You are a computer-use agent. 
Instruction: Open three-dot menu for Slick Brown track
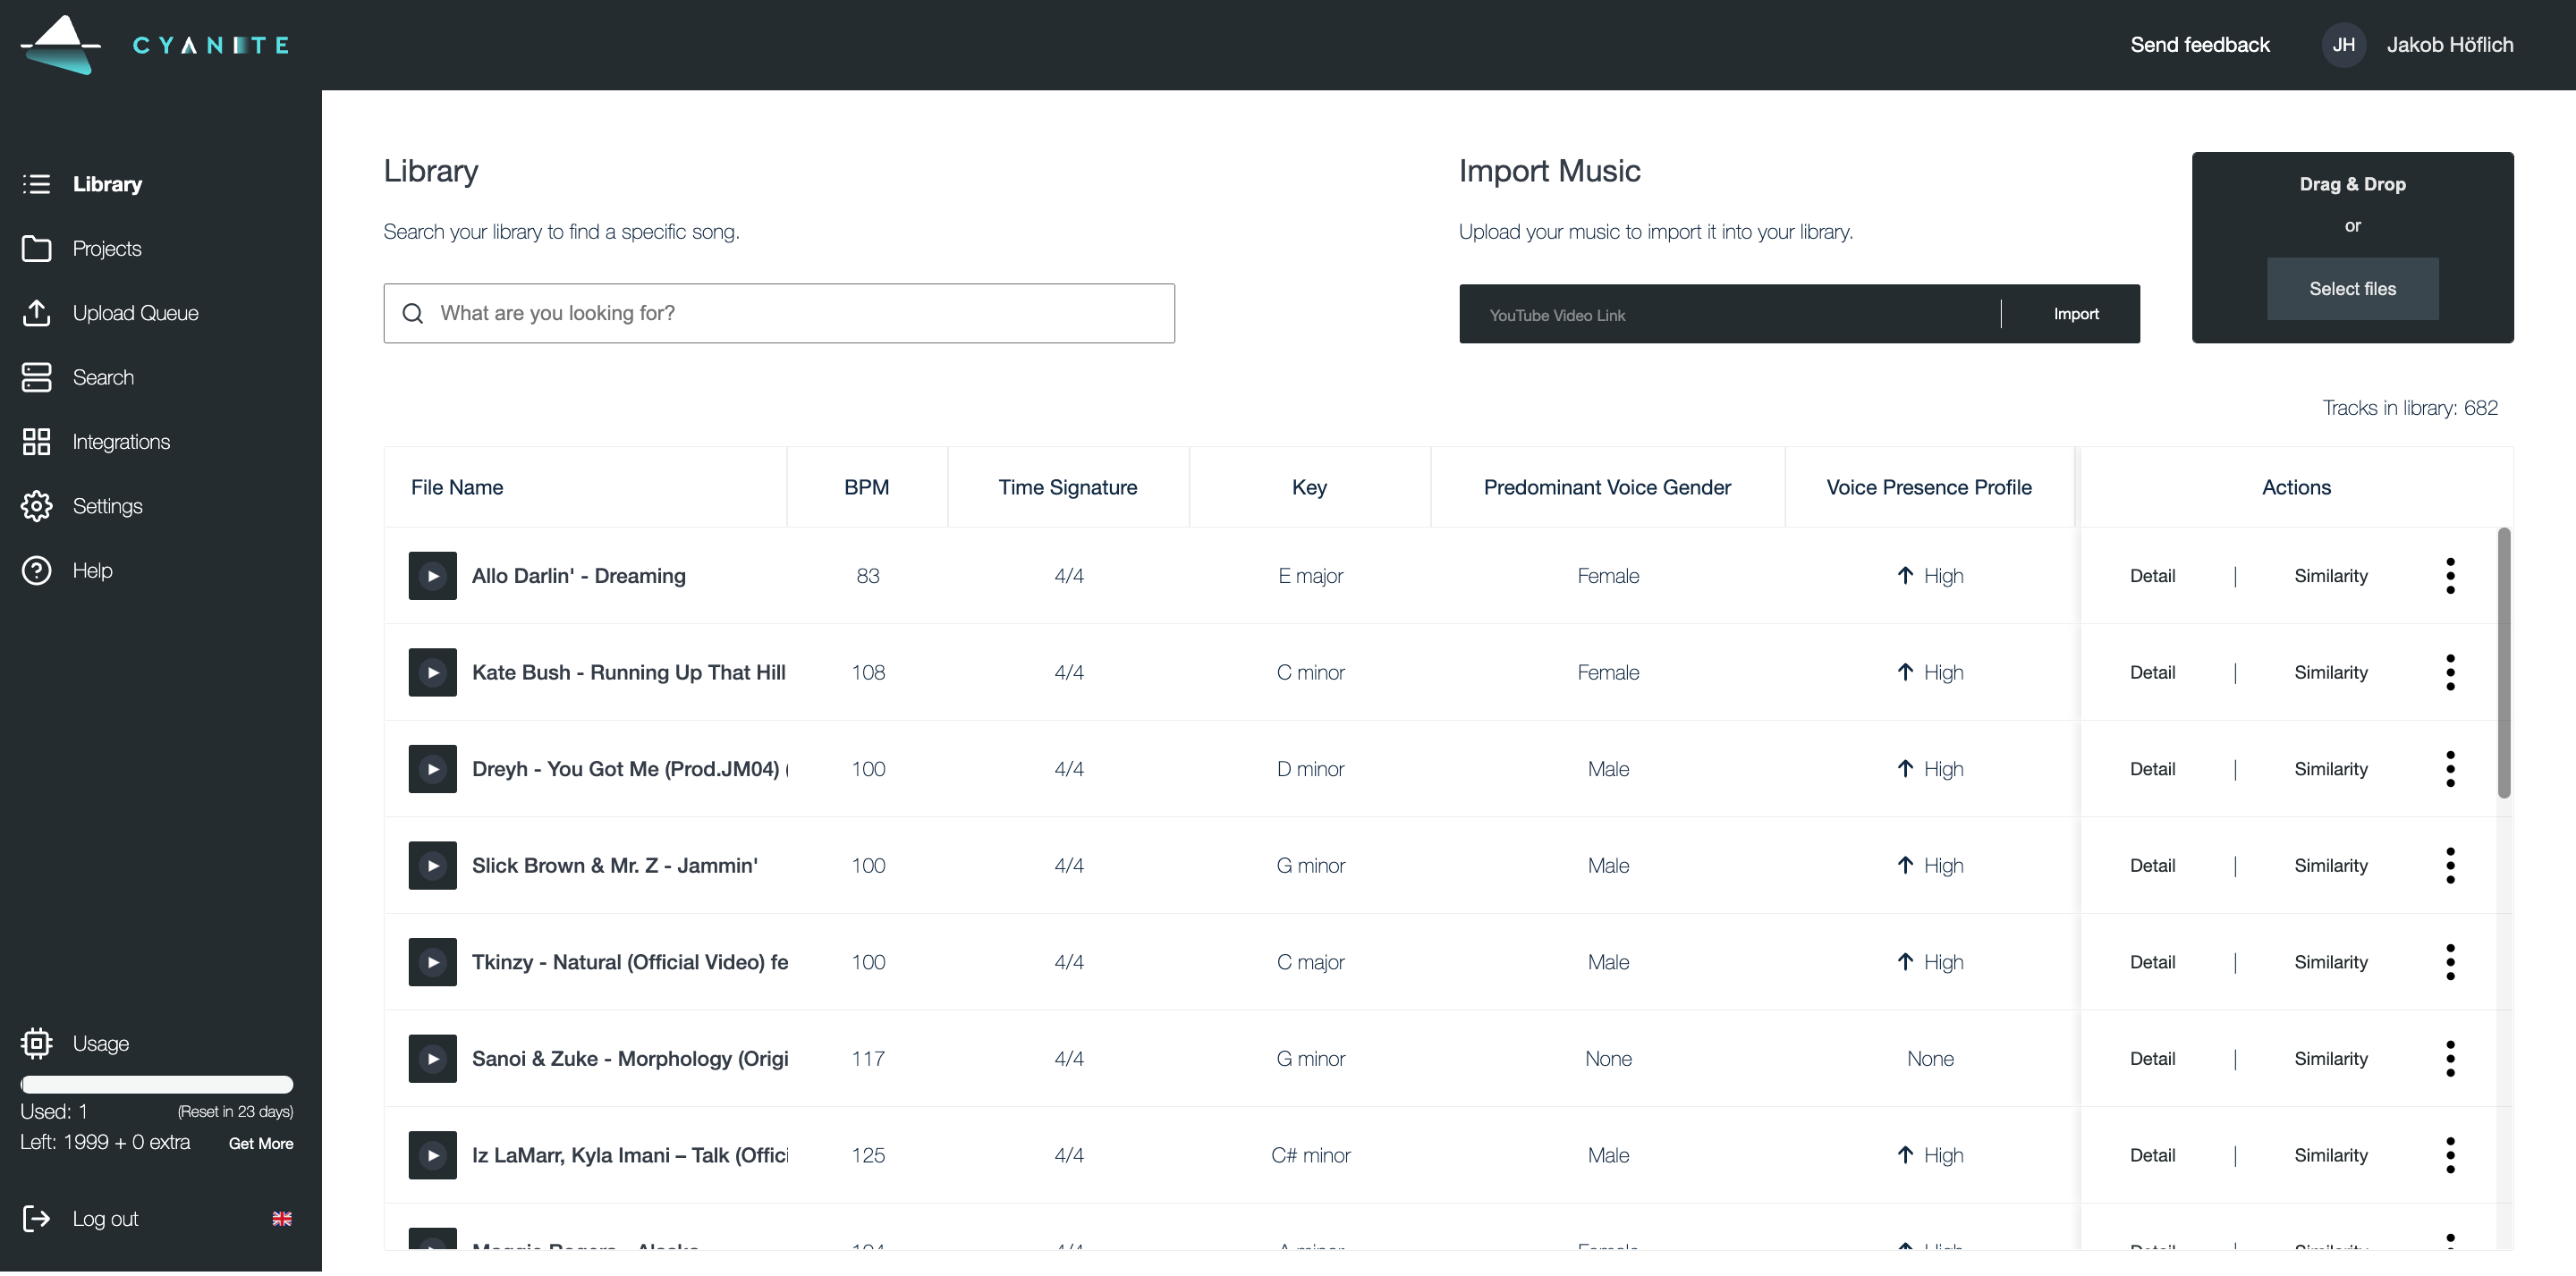click(x=2450, y=865)
